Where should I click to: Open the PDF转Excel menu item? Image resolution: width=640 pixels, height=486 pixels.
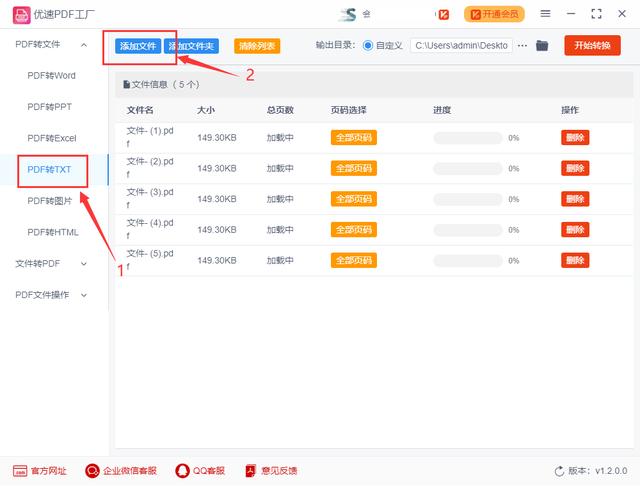(52, 138)
